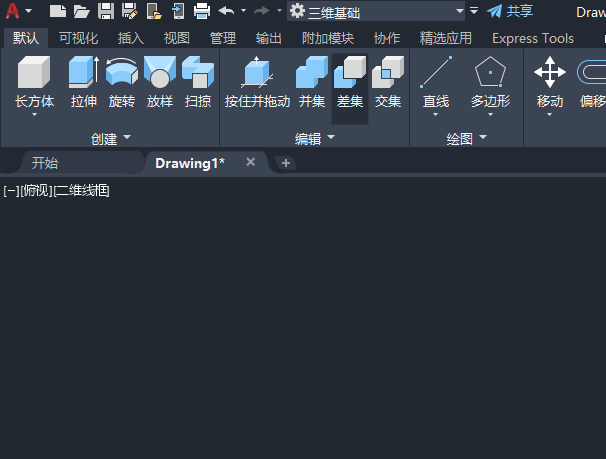Viewport: 606px width, 459px height.
Task: Expand the 多边形 flyout arrow
Action: click(x=490, y=114)
